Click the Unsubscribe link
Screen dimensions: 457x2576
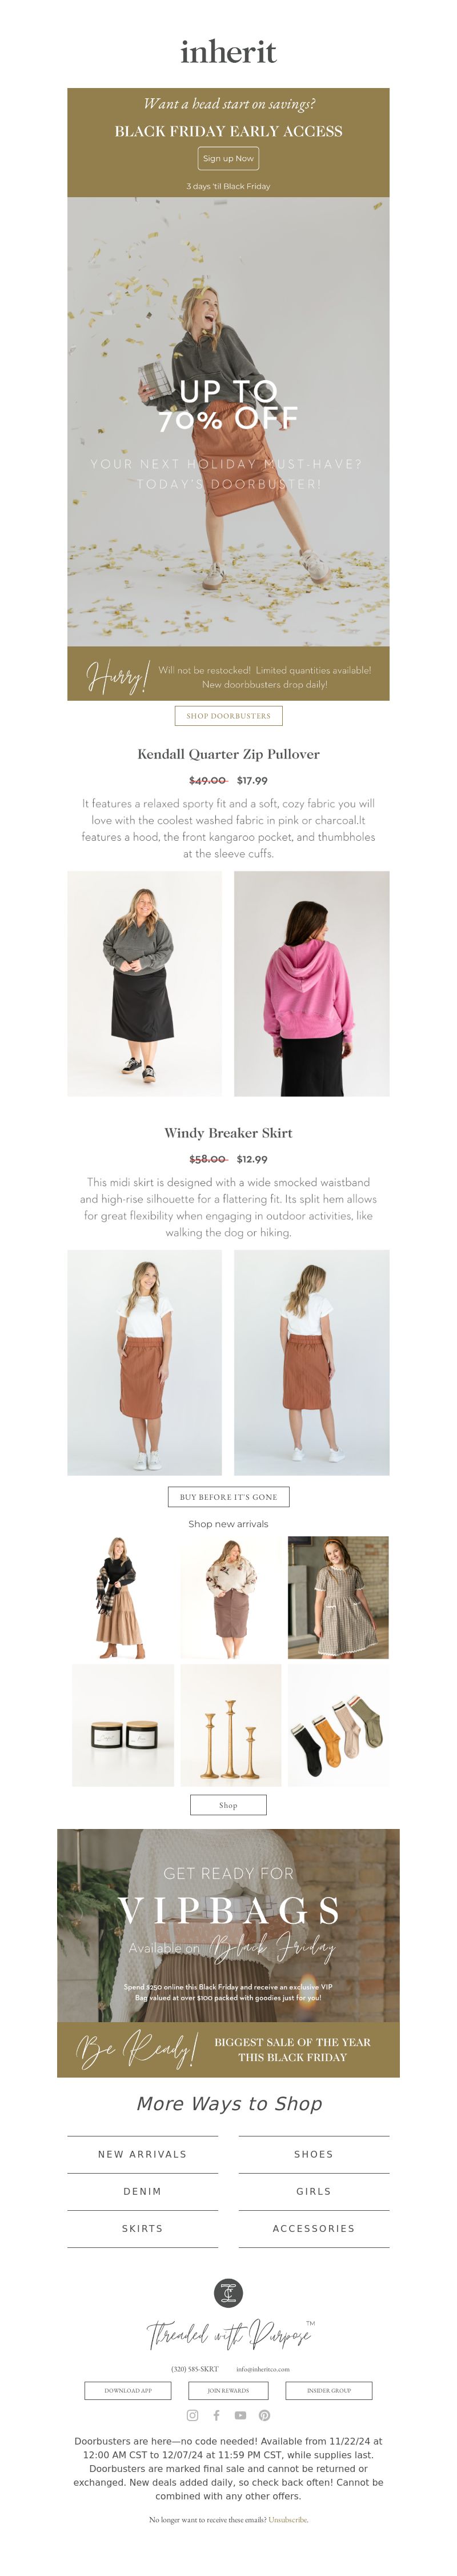[288, 2520]
